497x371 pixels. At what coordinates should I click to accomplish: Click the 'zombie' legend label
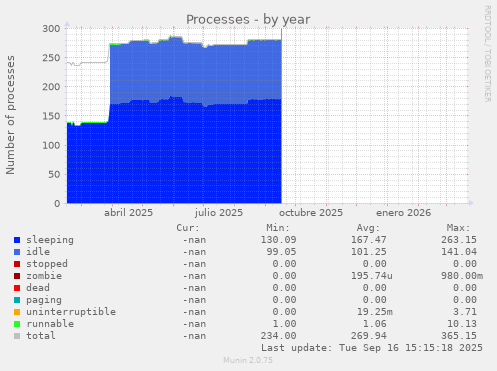pos(44,276)
